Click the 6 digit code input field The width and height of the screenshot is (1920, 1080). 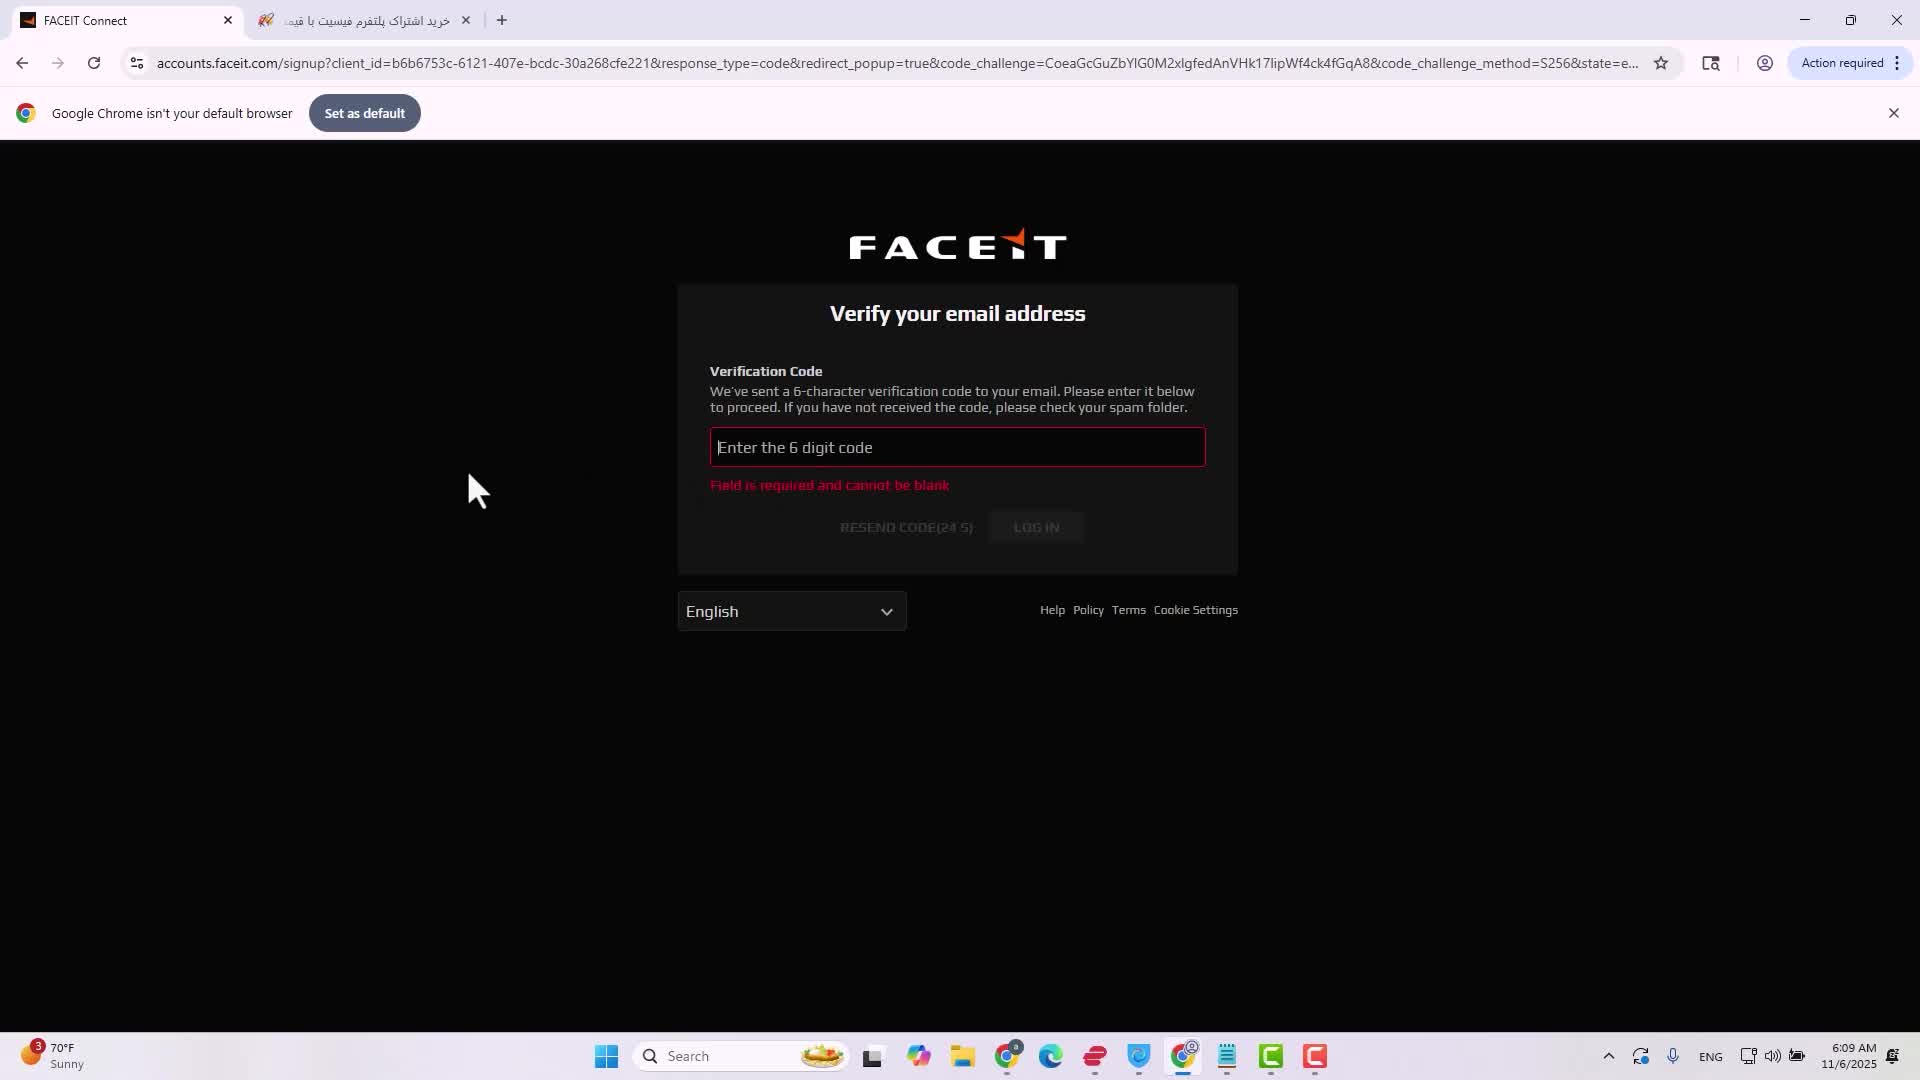[957, 447]
